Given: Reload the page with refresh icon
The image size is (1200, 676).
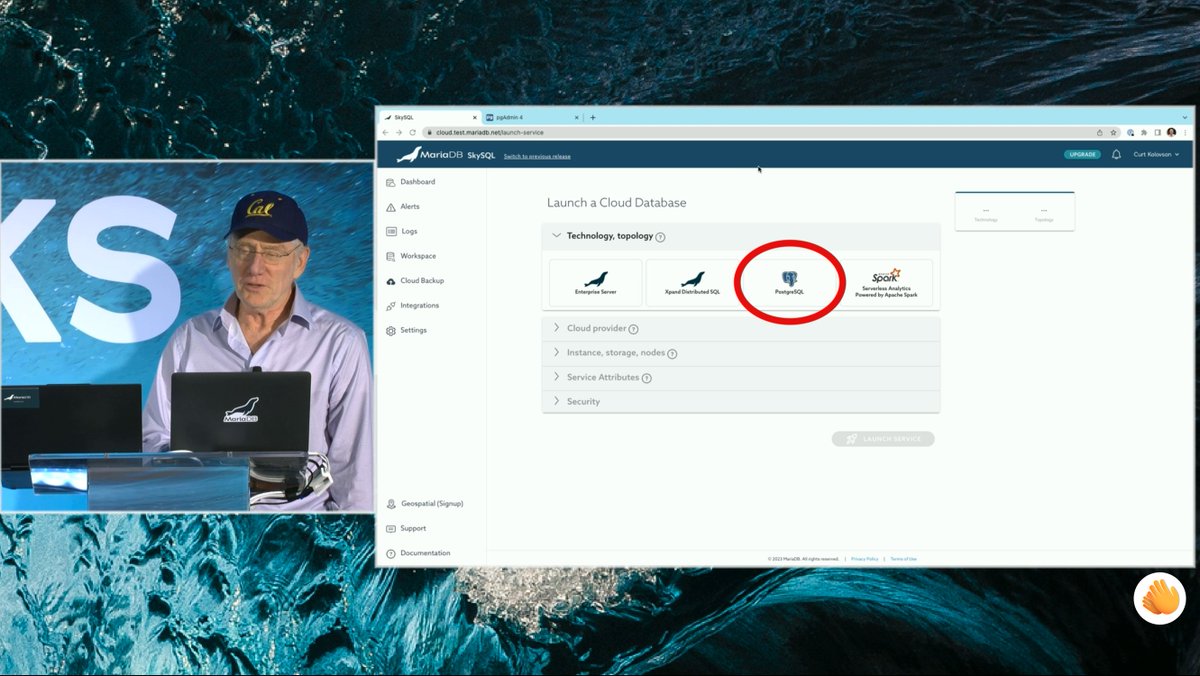Looking at the screenshot, I should click(412, 132).
